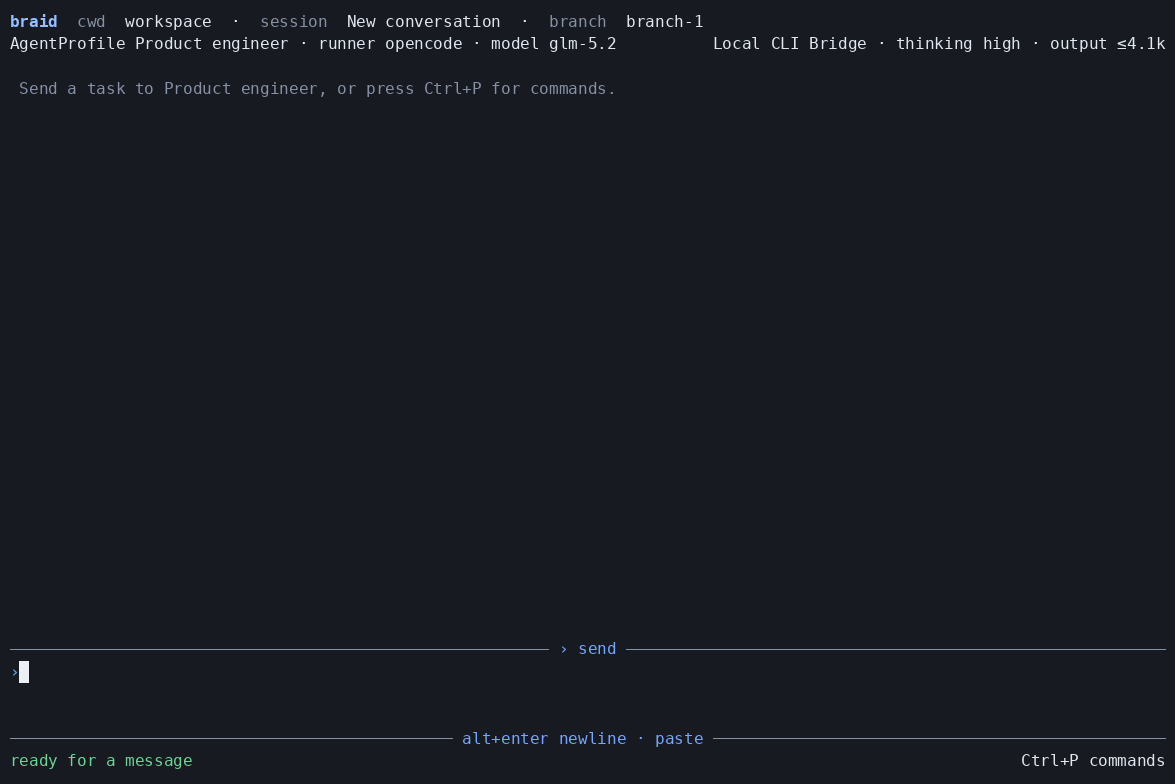Click the alt+enter newline hint
The image size is (1175, 784).
[544, 739]
